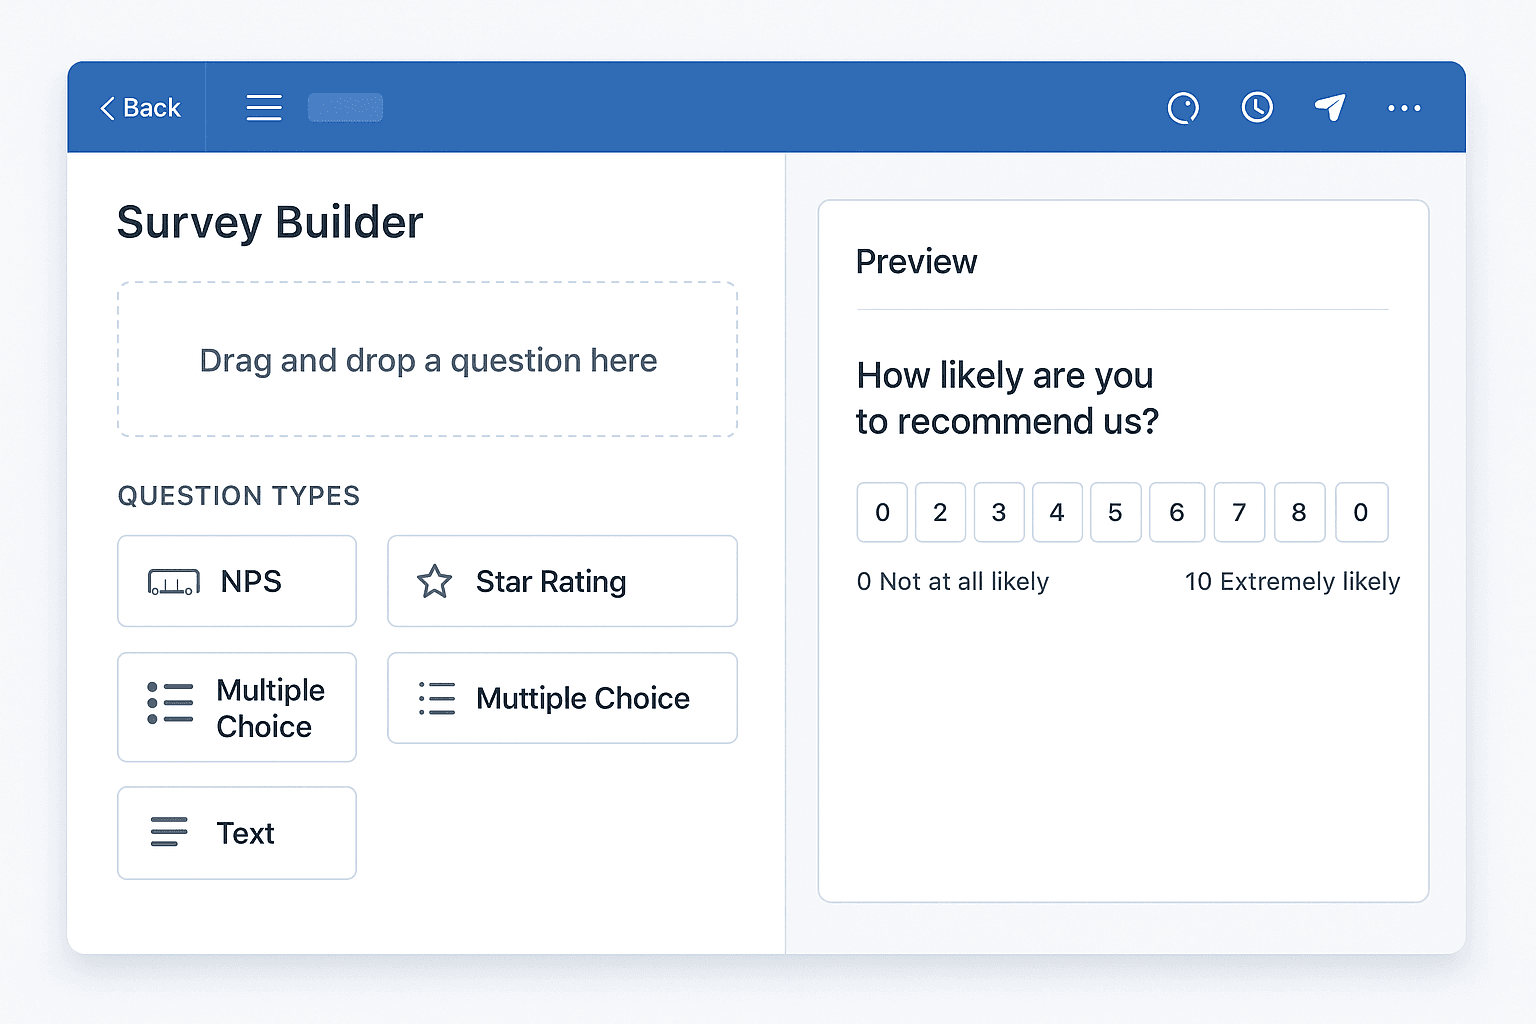Screen dimensions: 1536x1024
Task: Click the user avatar circle icon
Action: [1183, 107]
